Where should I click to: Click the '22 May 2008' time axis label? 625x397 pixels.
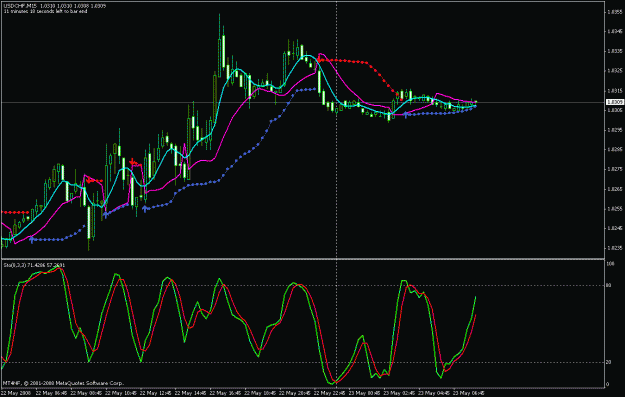coord(16,393)
